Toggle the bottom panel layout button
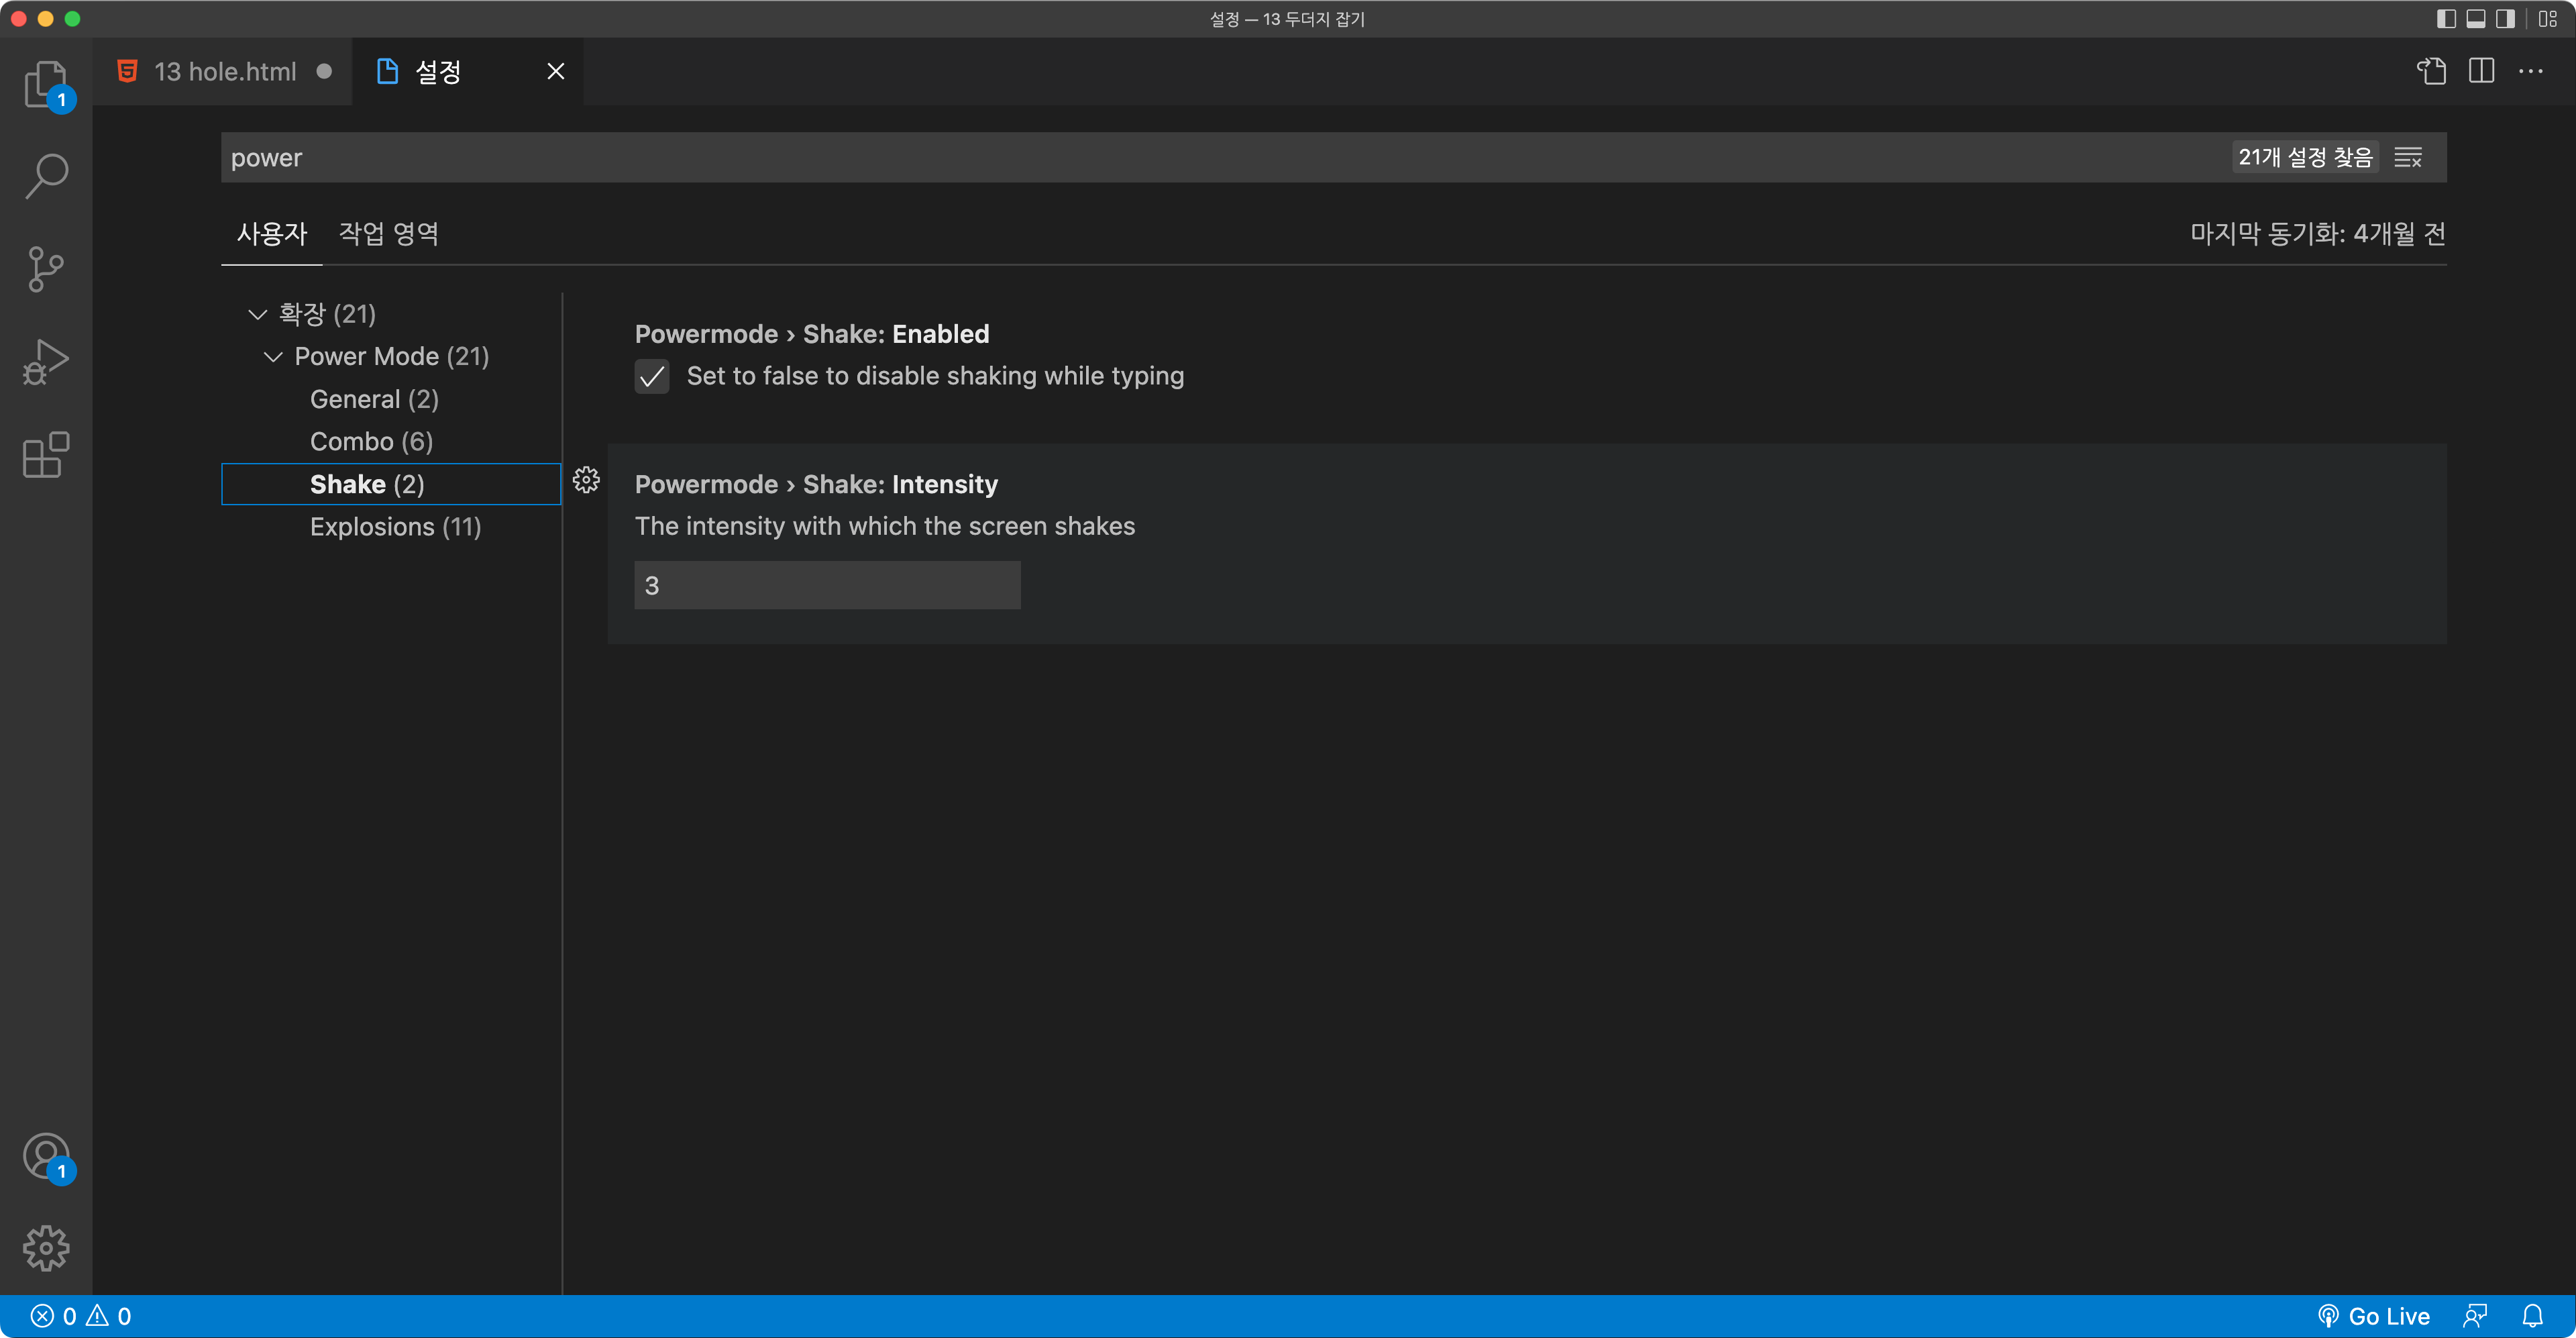 (x=2476, y=19)
